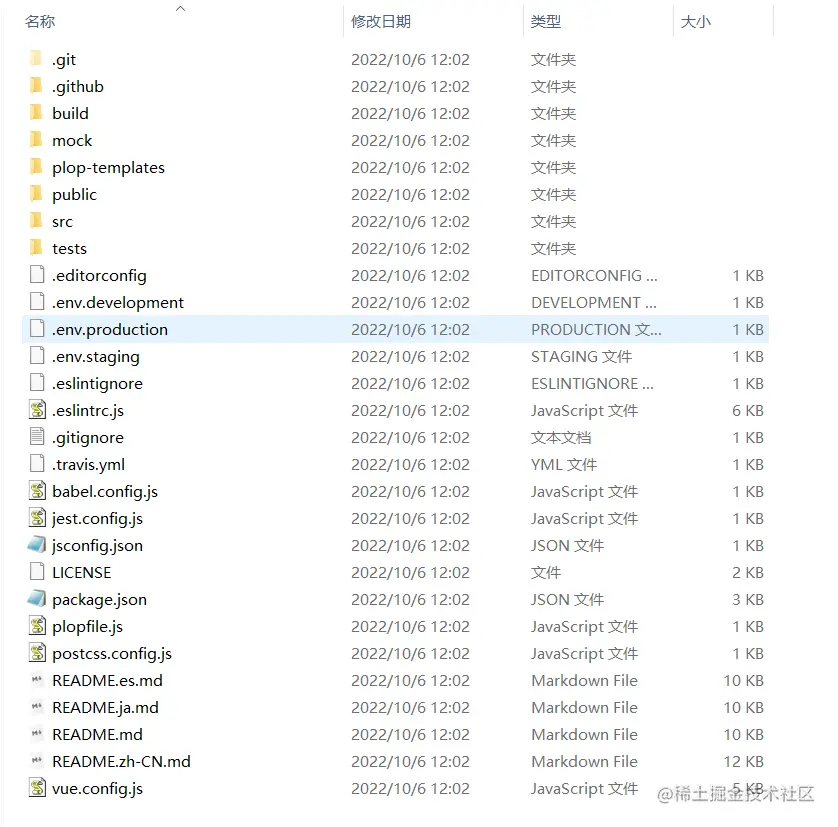Select the vue.config.js file name
This screenshot has width=838, height=827.
97,789
